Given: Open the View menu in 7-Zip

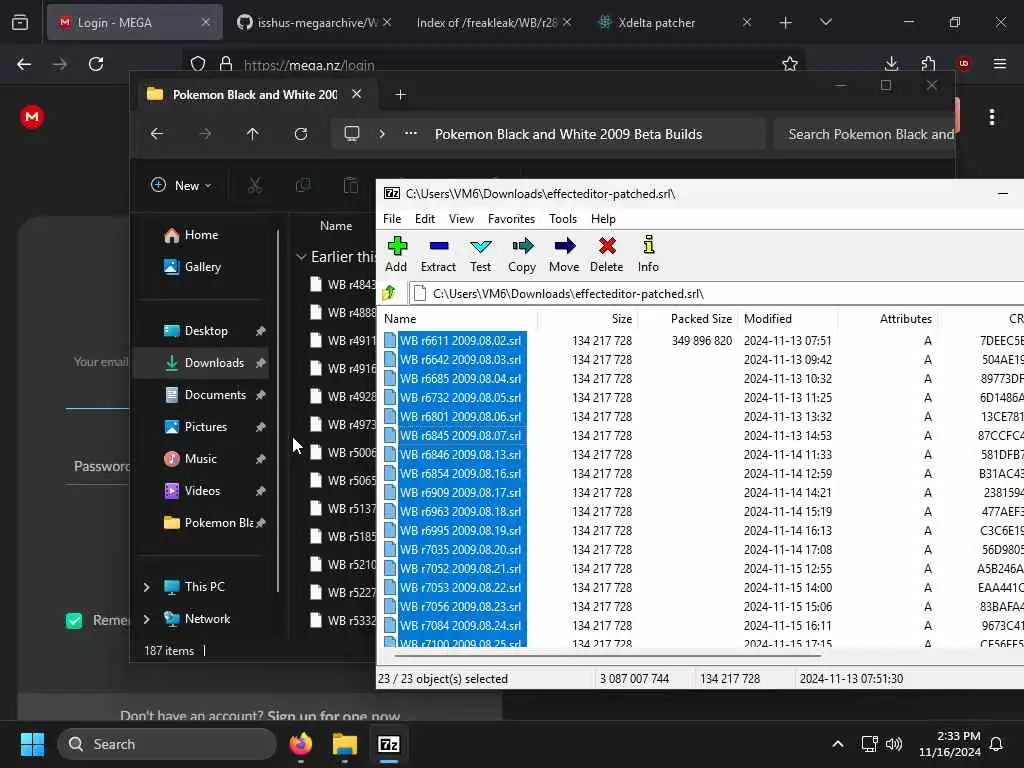Looking at the screenshot, I should tap(461, 219).
